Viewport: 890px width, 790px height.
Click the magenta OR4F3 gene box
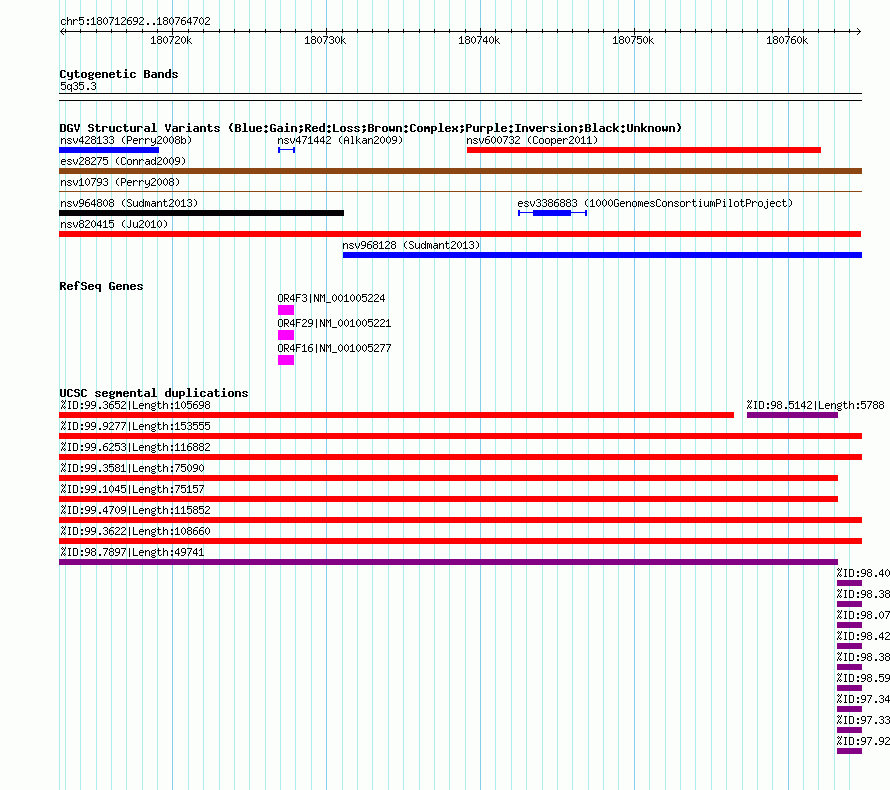click(286, 310)
